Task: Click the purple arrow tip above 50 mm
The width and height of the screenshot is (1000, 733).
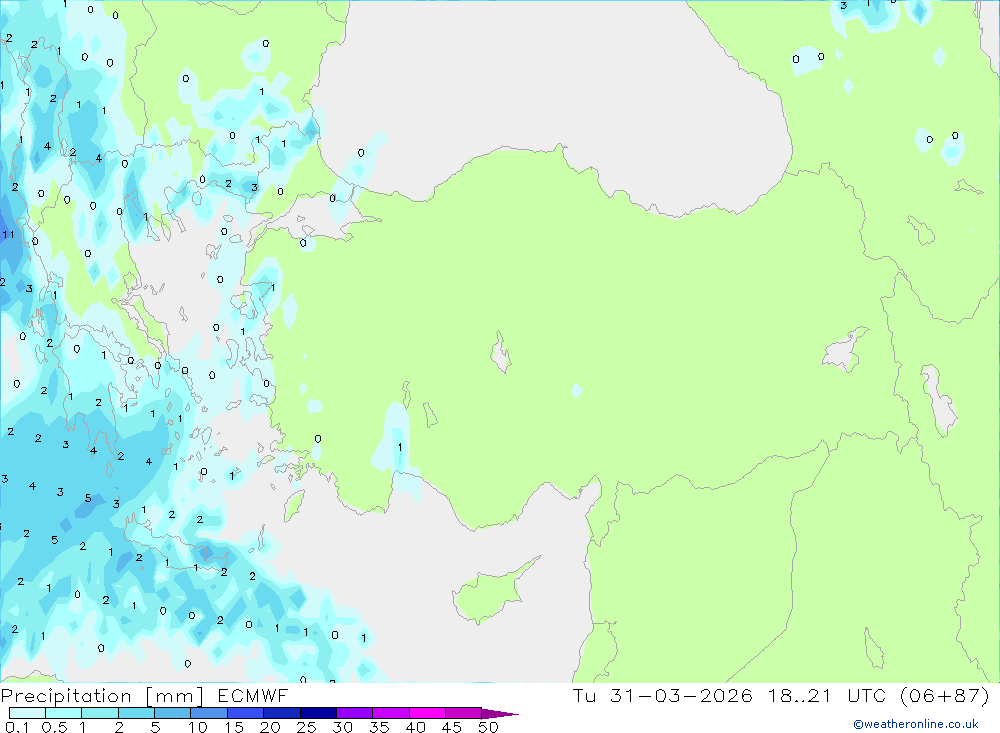Action: click(x=500, y=714)
